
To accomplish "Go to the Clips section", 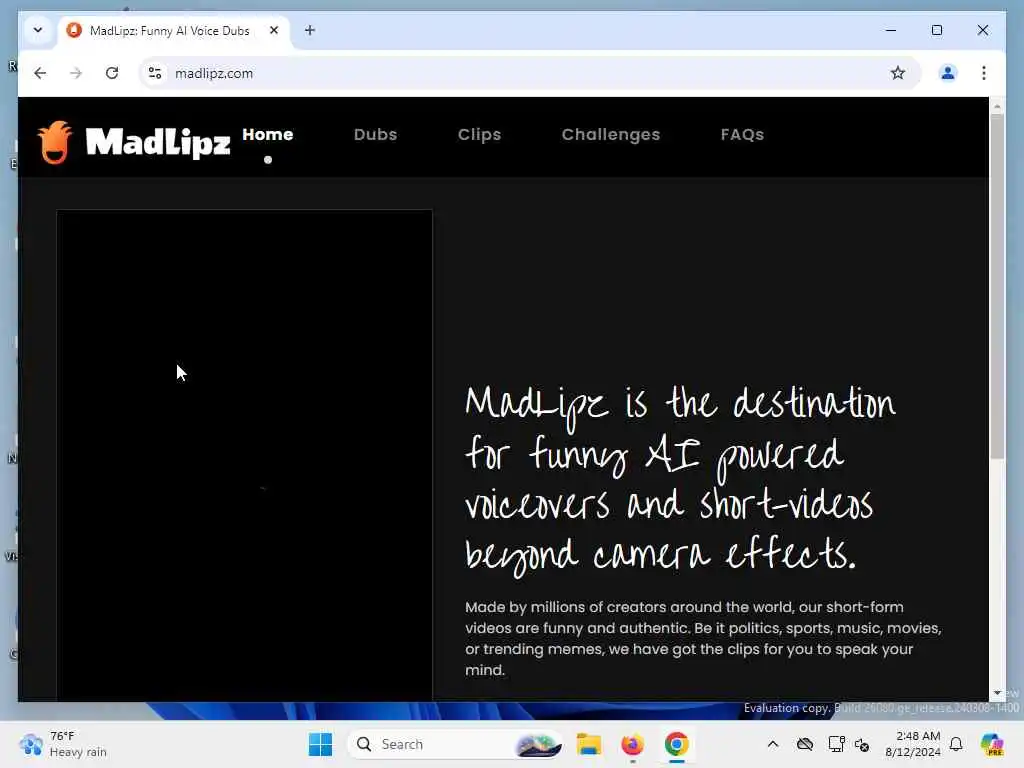I will pyautogui.click(x=479, y=135).
